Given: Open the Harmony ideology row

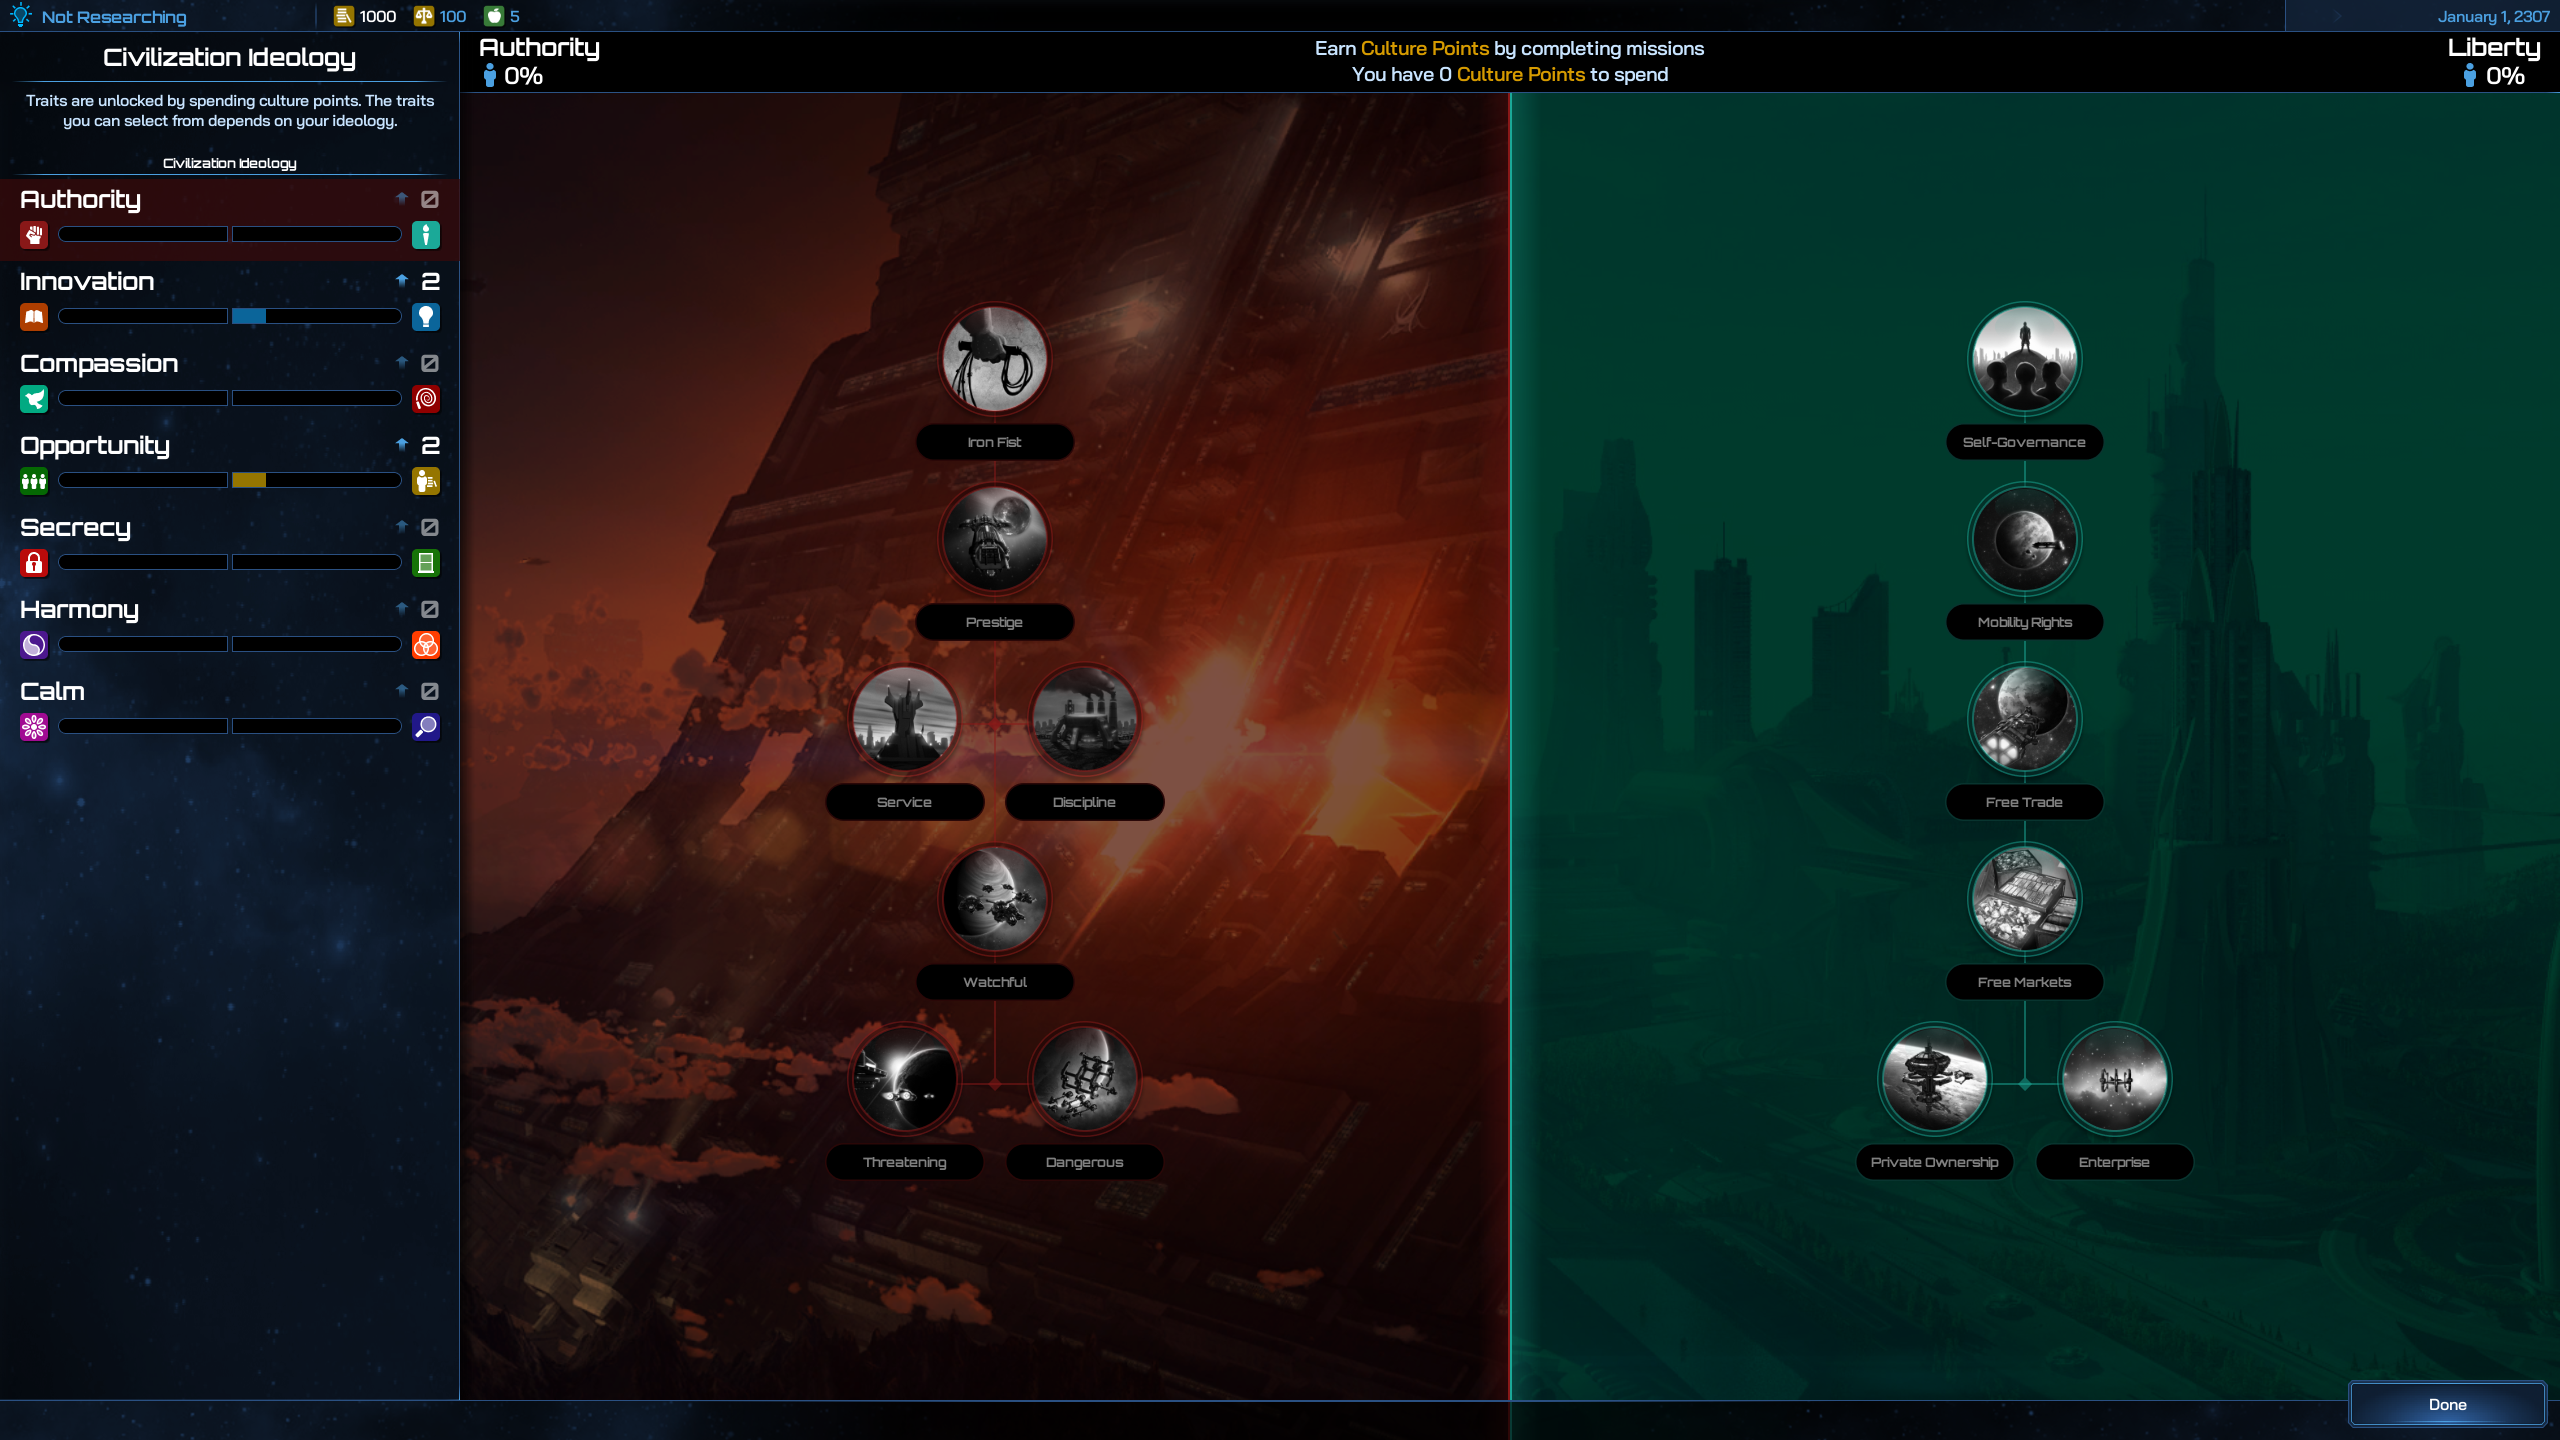Looking at the screenshot, I should (x=229, y=629).
